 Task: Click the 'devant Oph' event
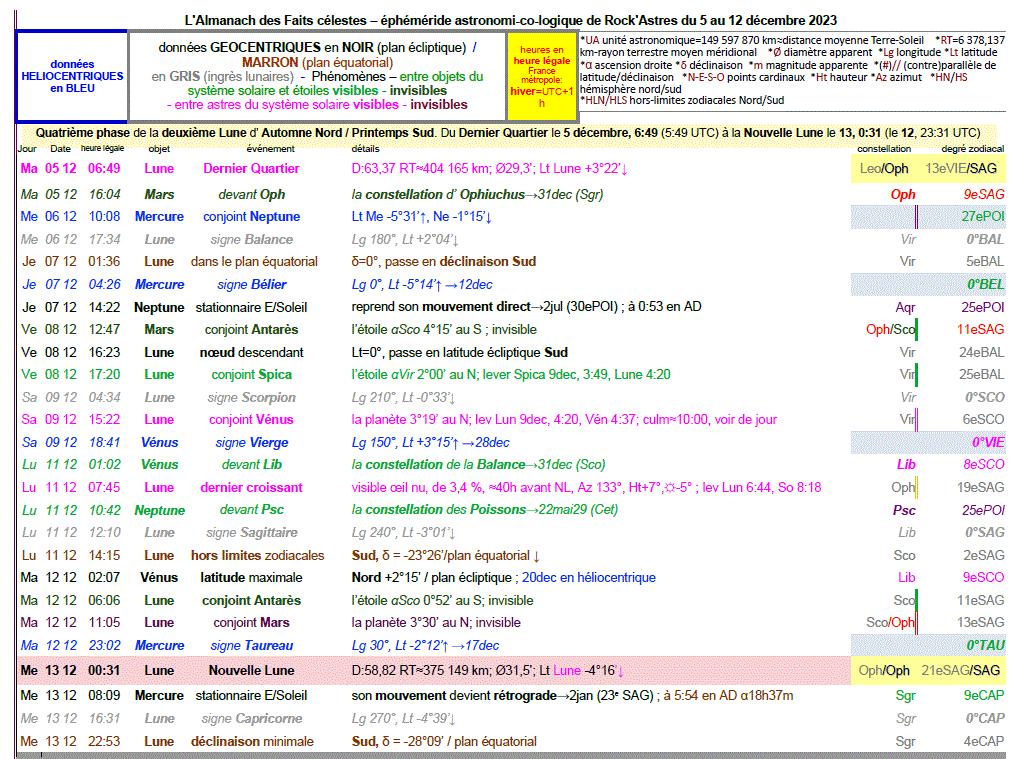[252, 194]
